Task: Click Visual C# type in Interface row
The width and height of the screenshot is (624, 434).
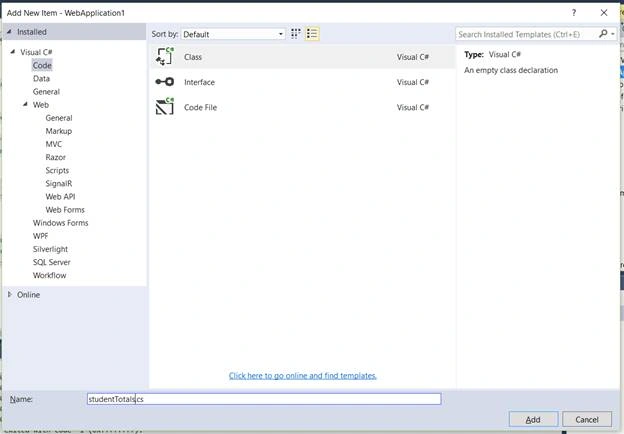Action: (x=413, y=82)
